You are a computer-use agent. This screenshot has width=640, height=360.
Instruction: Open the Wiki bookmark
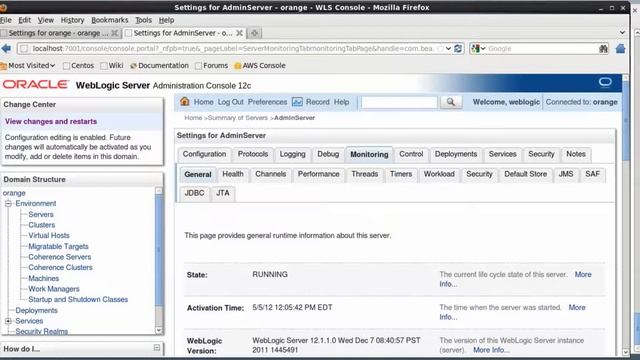(112, 66)
